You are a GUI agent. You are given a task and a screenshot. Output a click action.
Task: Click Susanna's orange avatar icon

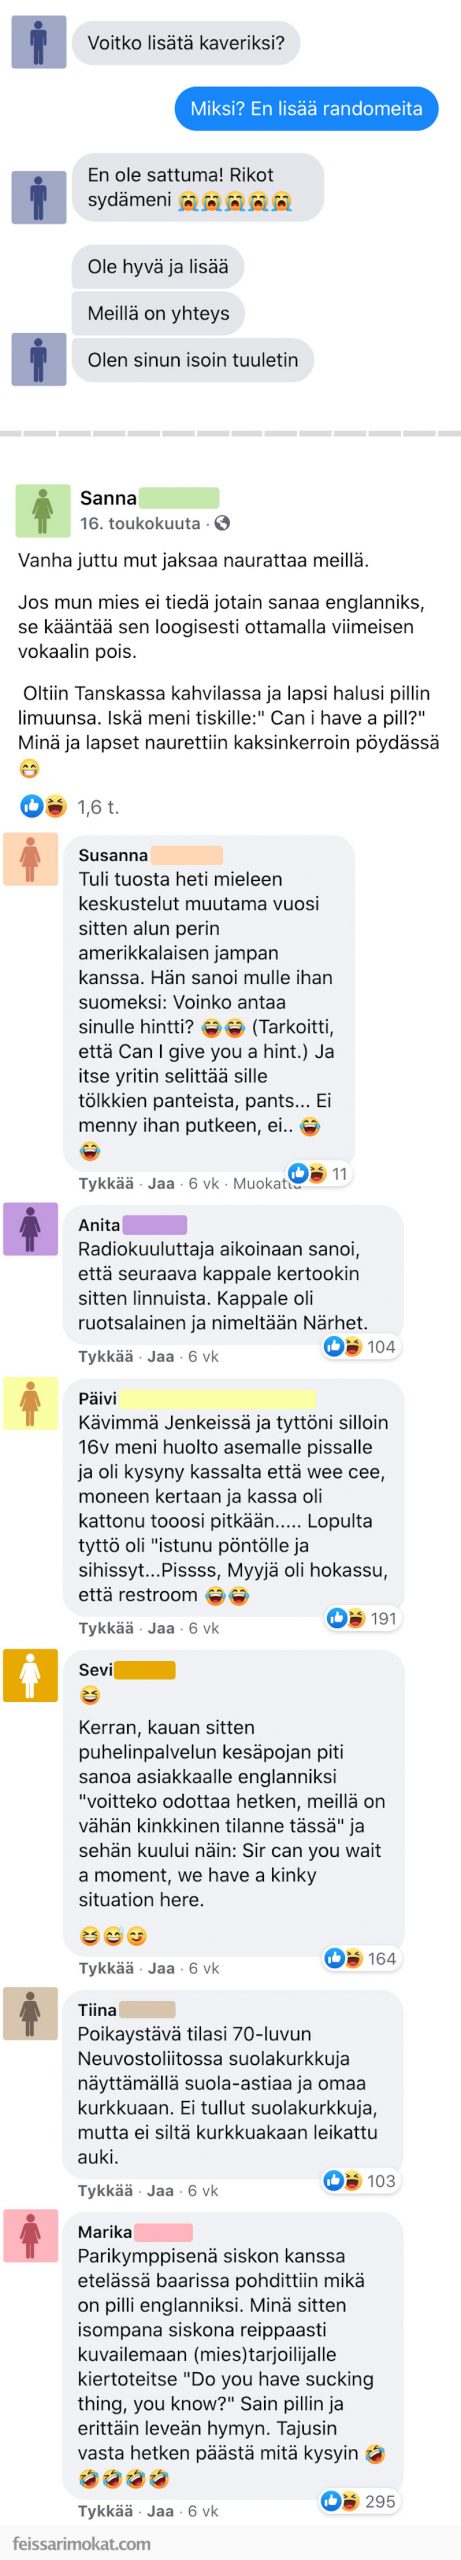pos(30,858)
